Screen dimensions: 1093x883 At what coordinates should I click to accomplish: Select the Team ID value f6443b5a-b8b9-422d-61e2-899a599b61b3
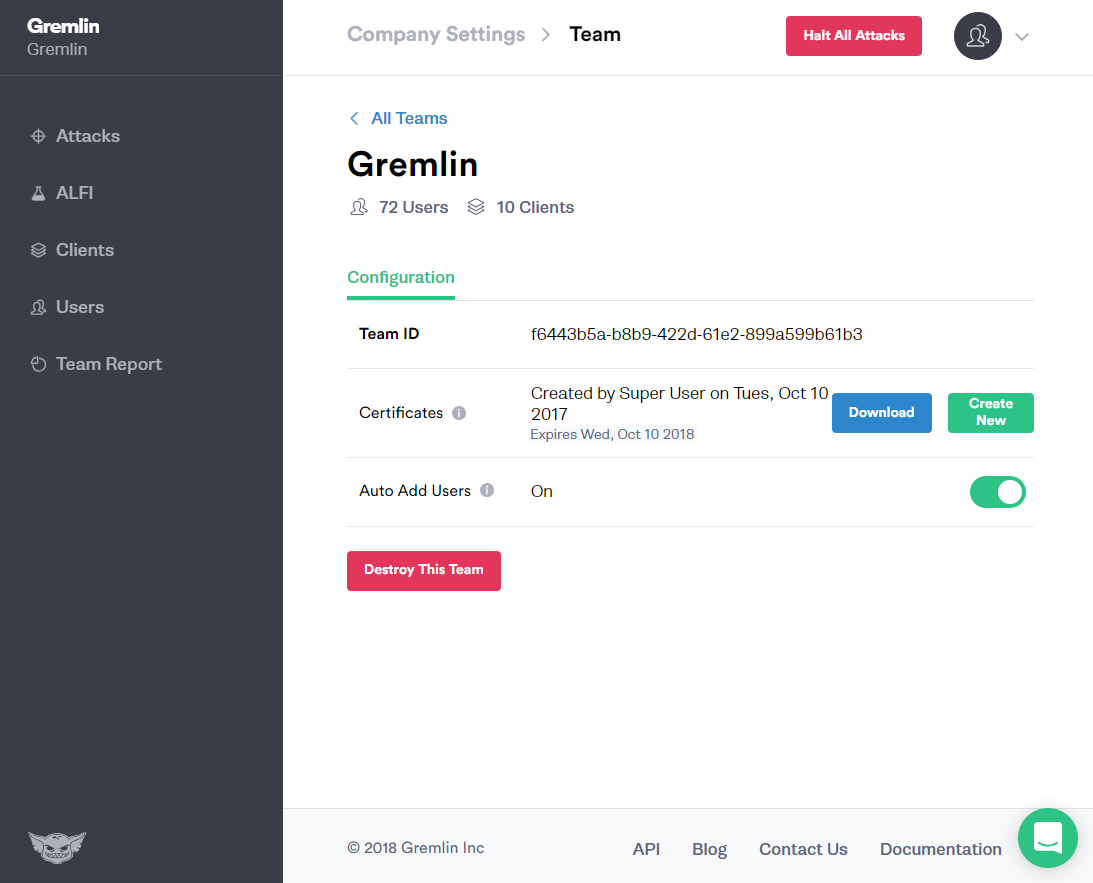pos(696,335)
